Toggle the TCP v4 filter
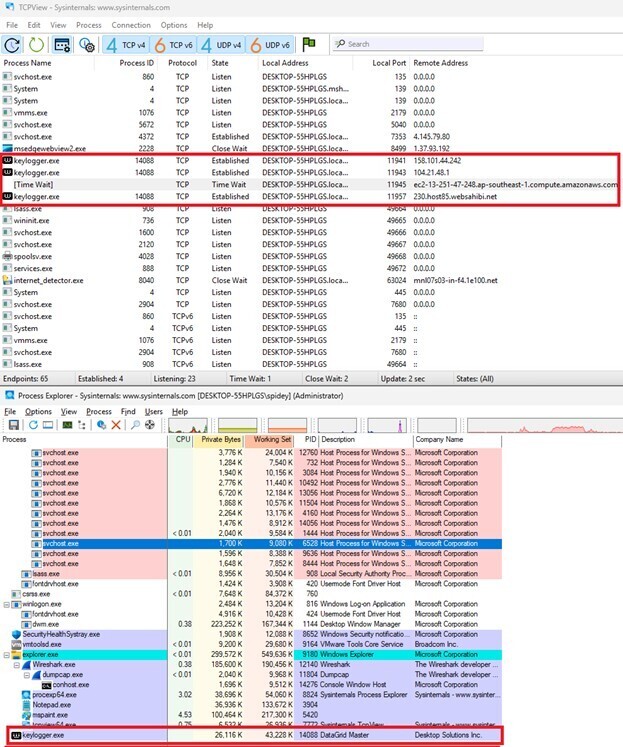Screen dimensions: 623x747 click(126, 45)
